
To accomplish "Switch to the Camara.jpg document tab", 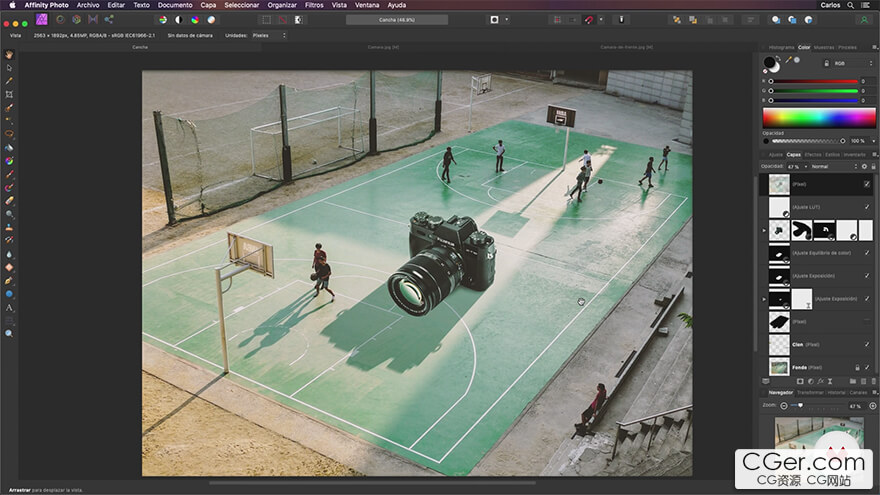I will point(384,47).
